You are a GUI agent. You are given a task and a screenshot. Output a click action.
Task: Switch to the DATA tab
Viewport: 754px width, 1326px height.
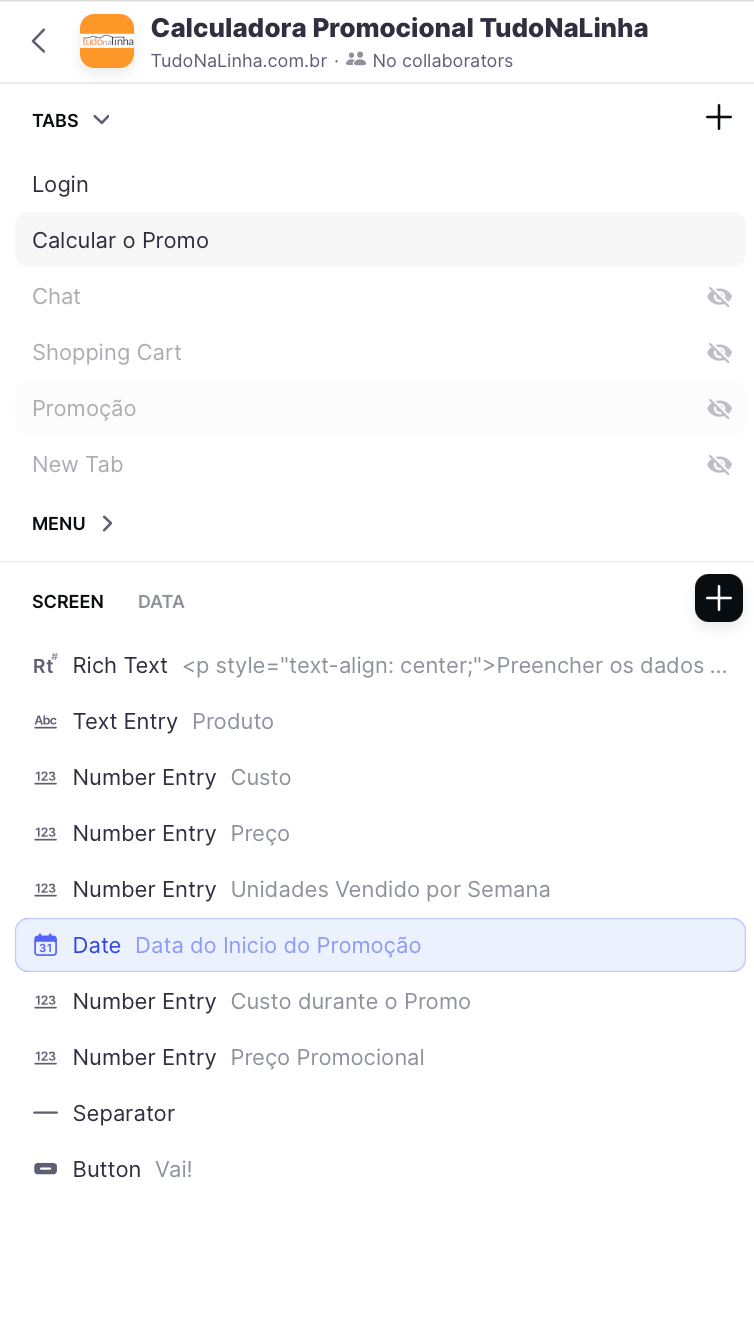(161, 601)
